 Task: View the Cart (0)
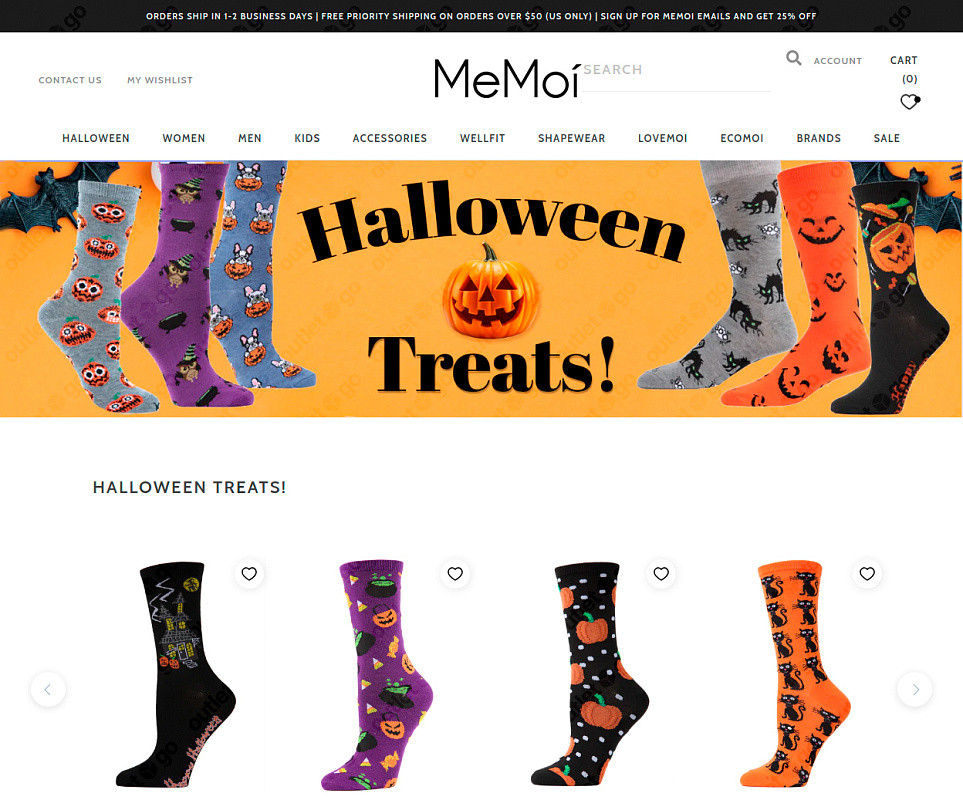(x=904, y=69)
